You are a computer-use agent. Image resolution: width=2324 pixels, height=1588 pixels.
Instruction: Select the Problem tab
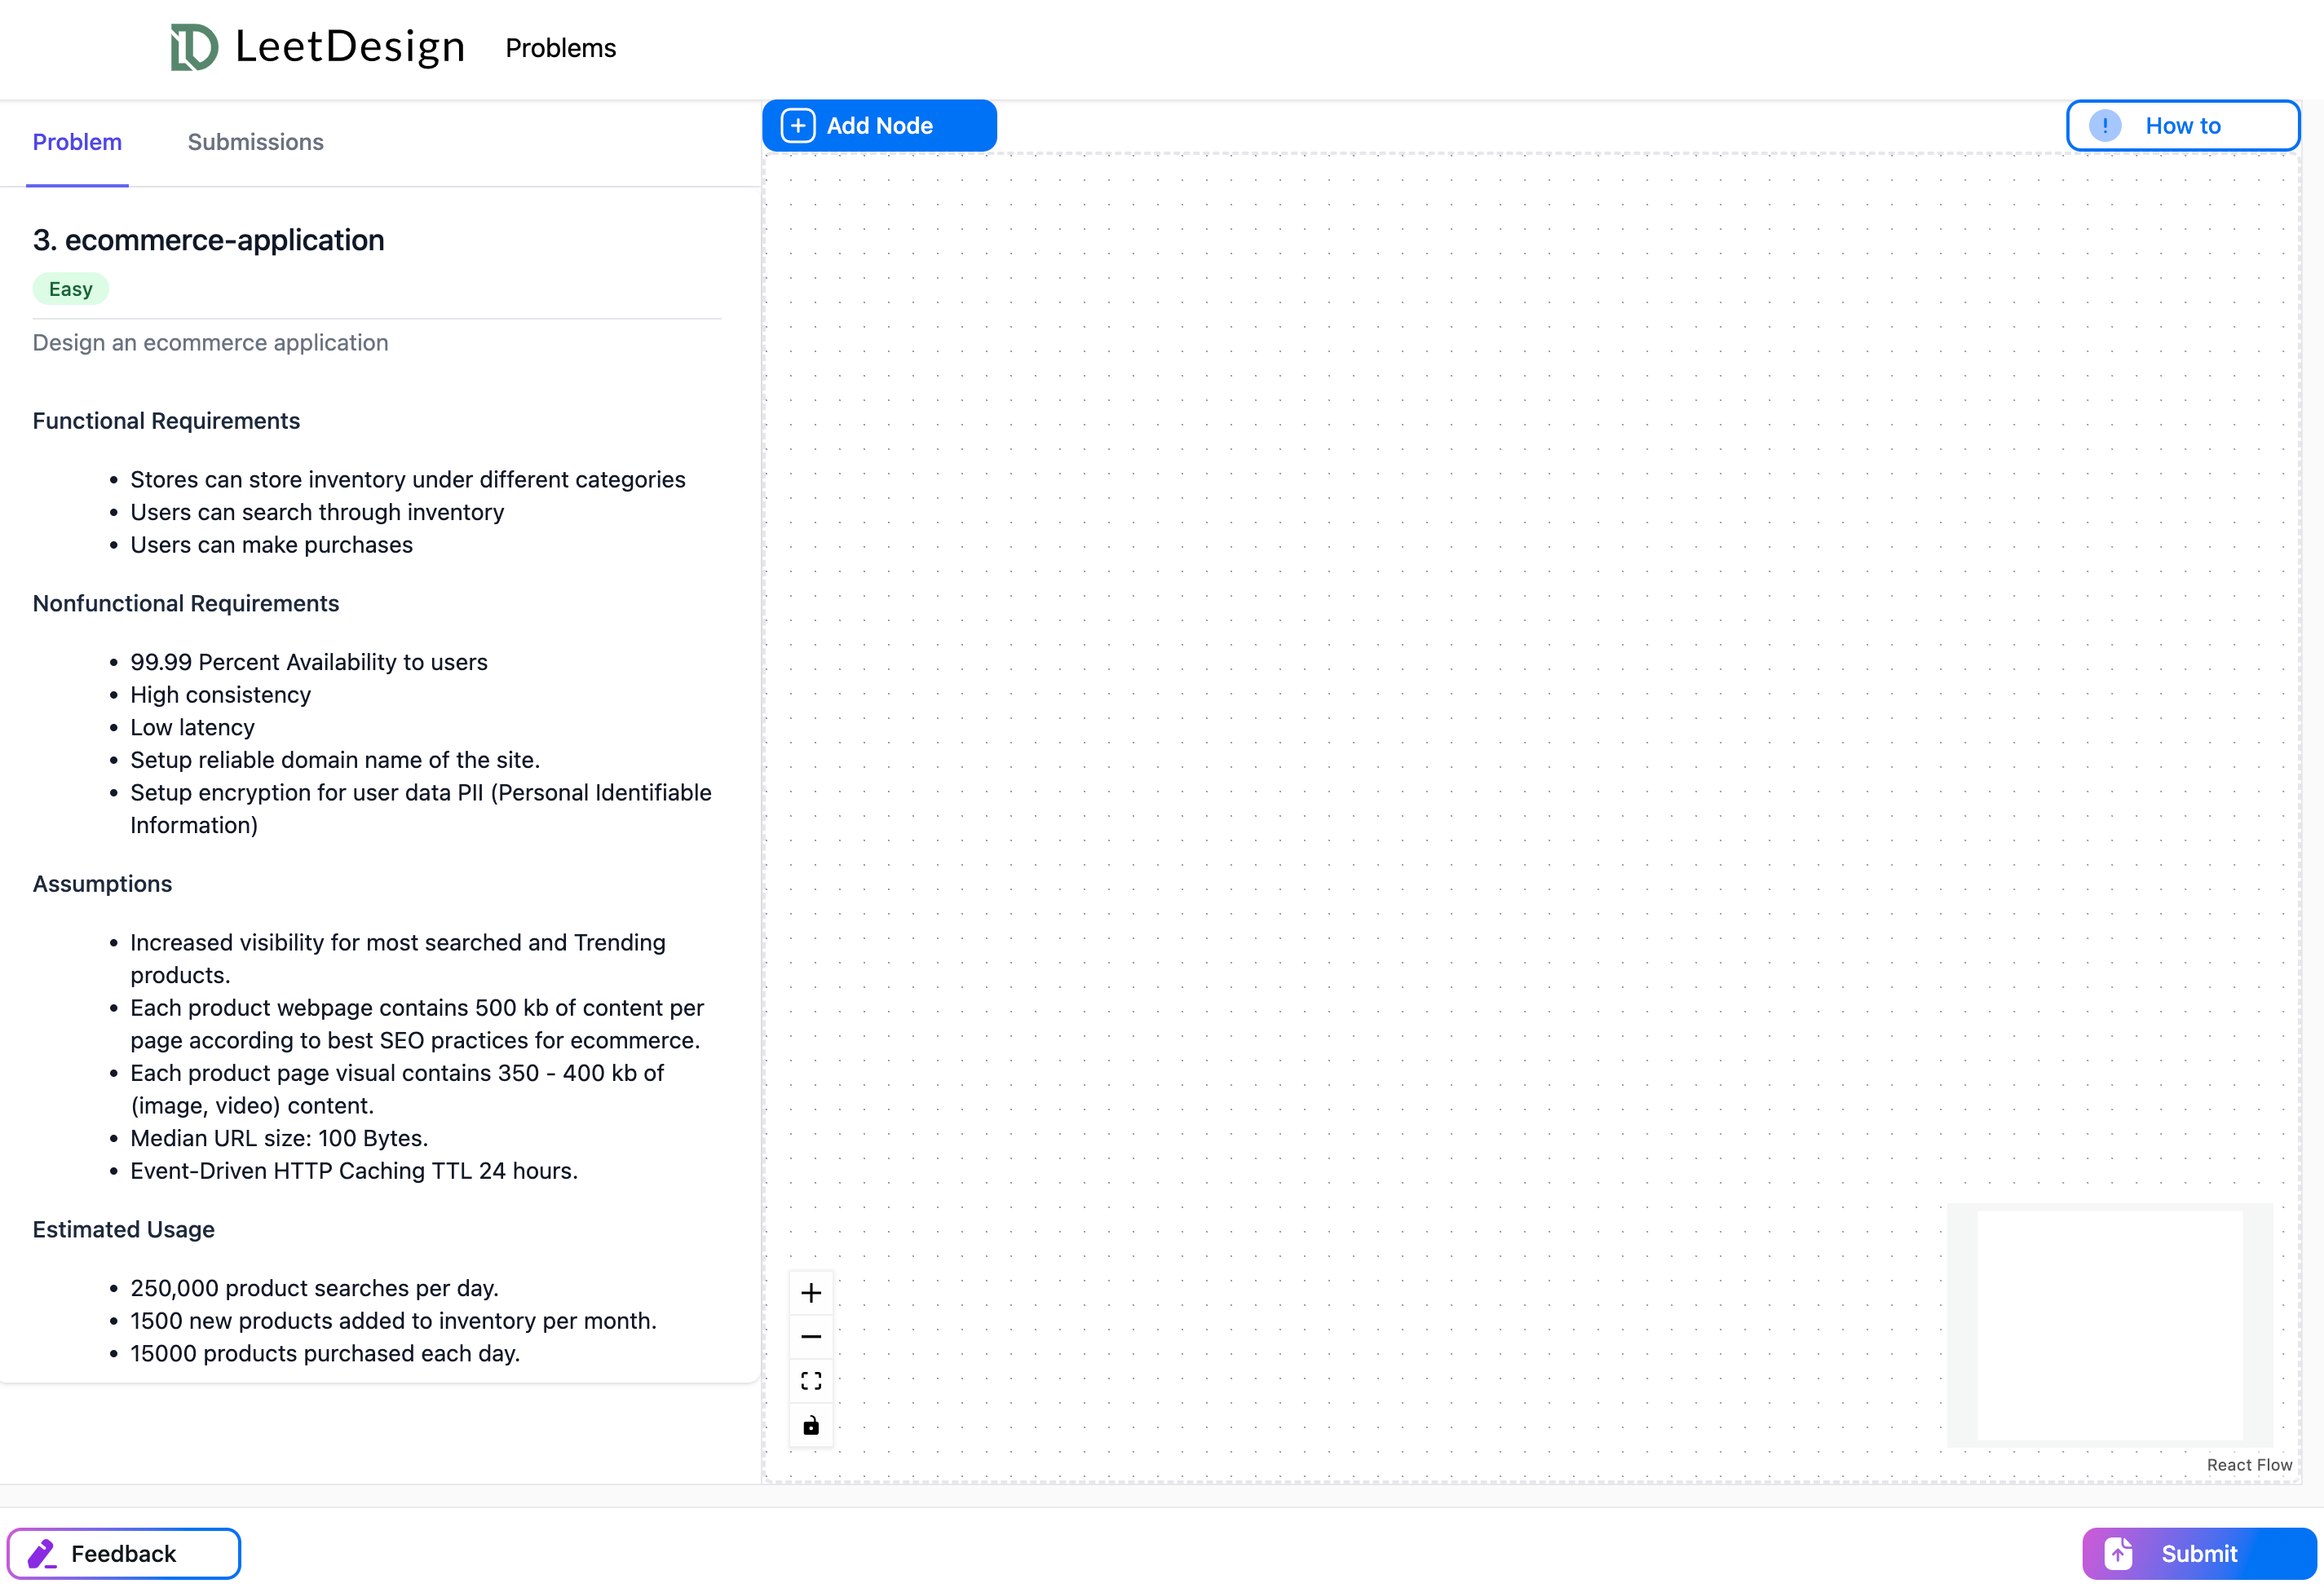tap(77, 142)
